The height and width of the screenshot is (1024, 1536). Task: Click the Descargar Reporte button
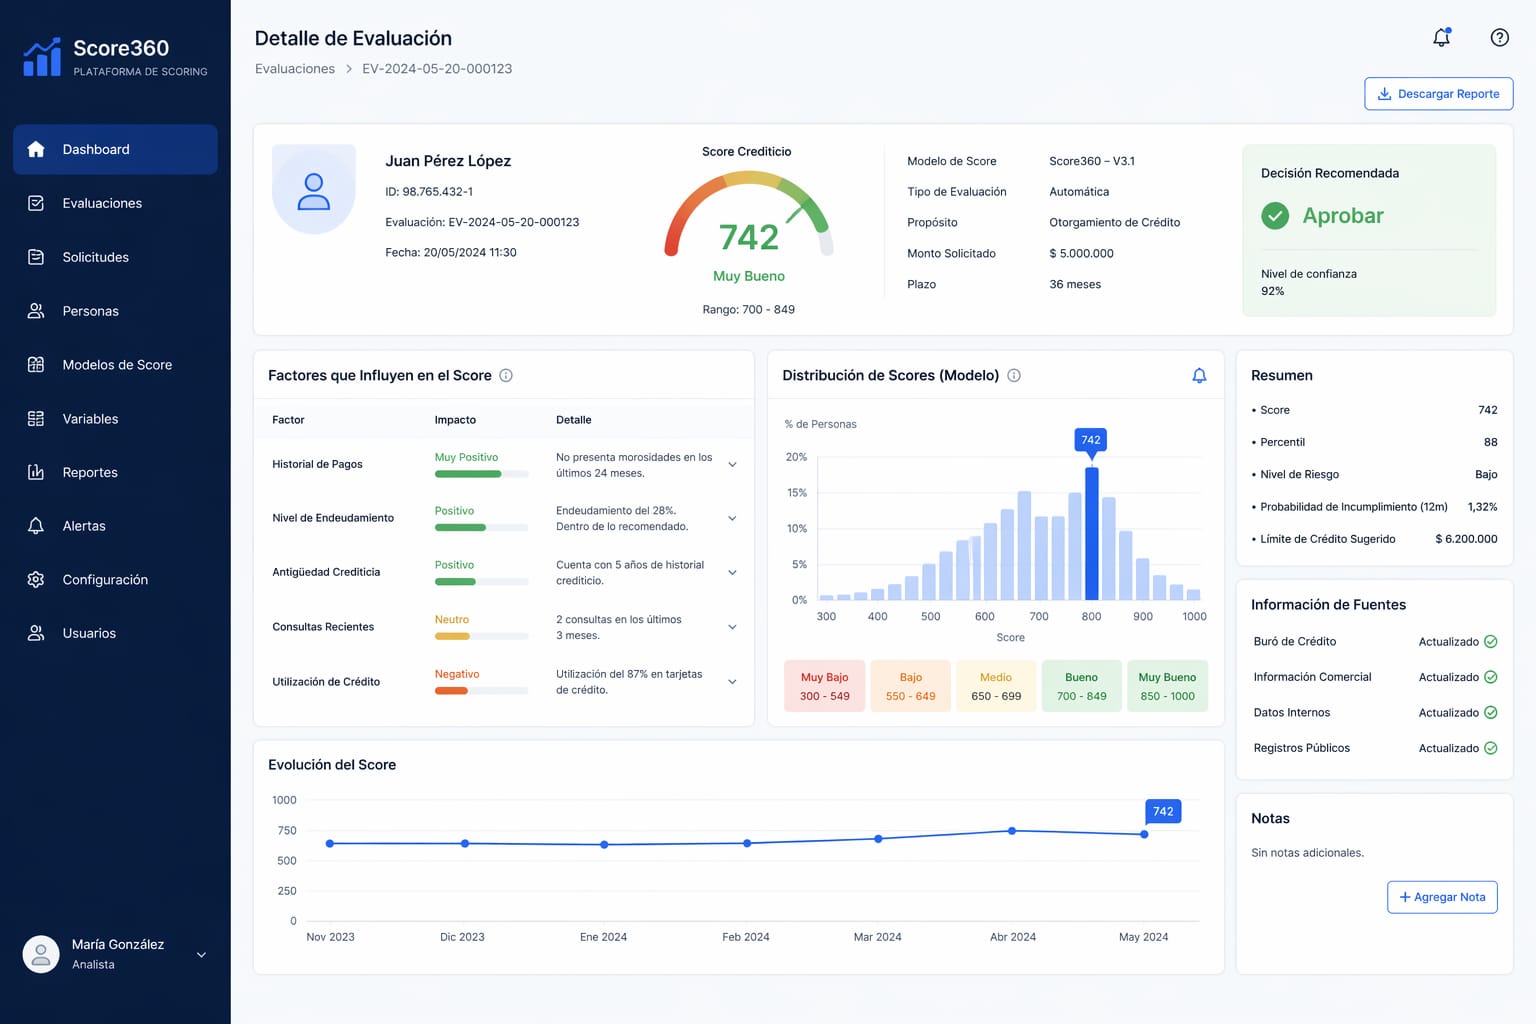point(1438,93)
